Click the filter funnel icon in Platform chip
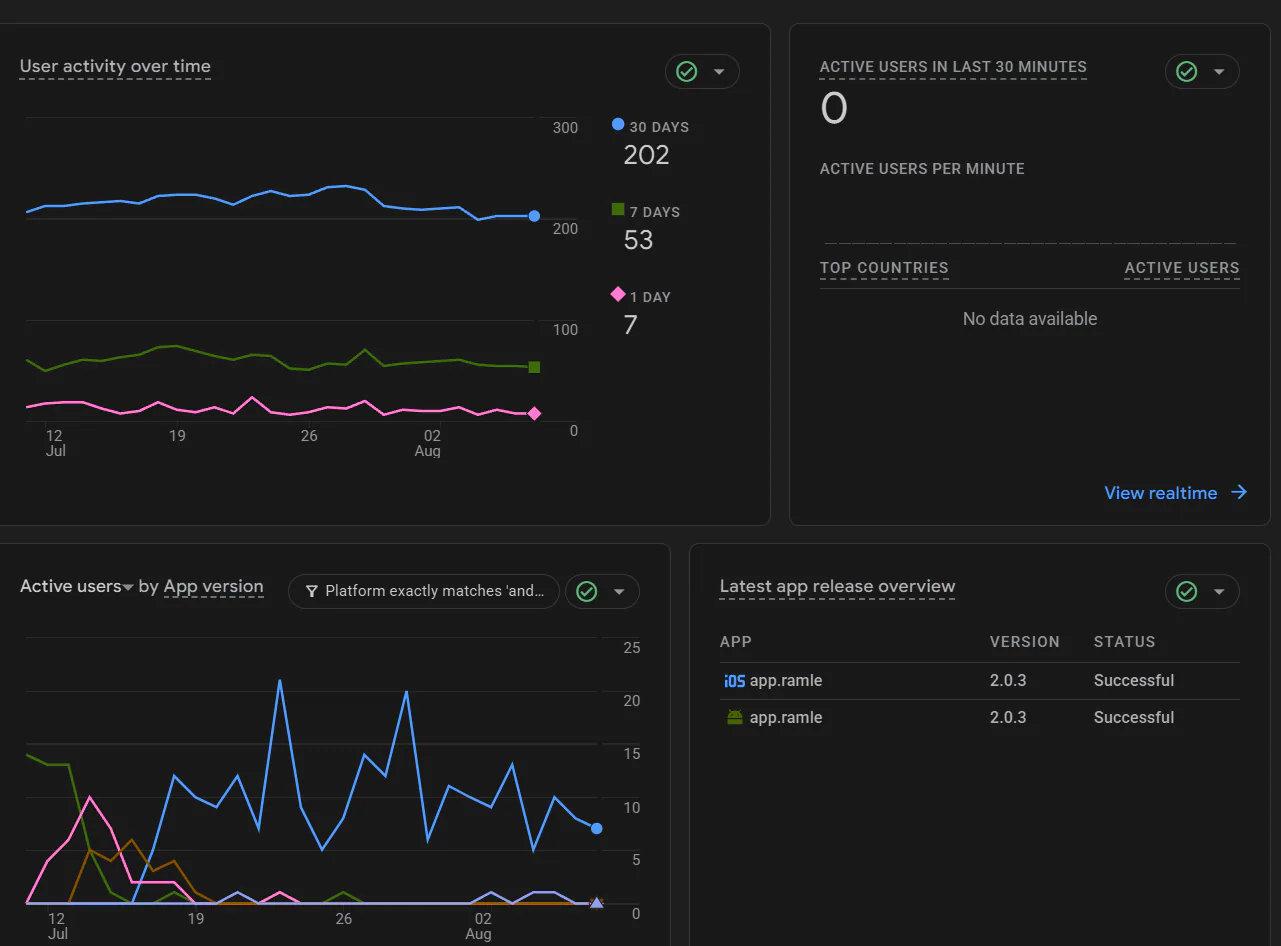Viewport: 1281px width, 946px height. point(312,592)
